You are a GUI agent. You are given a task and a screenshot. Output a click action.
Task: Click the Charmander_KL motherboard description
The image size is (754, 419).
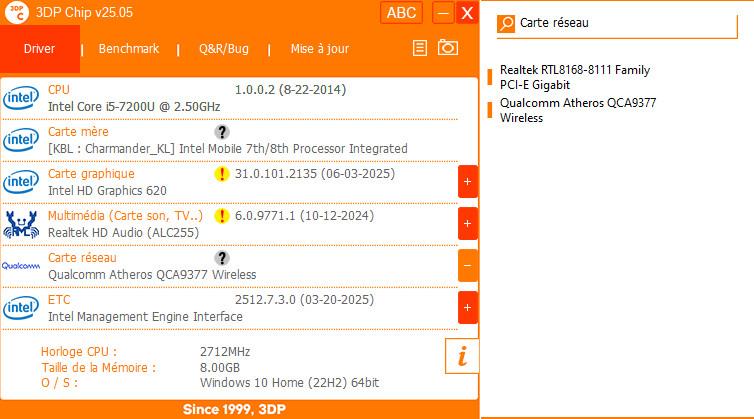coord(228,149)
